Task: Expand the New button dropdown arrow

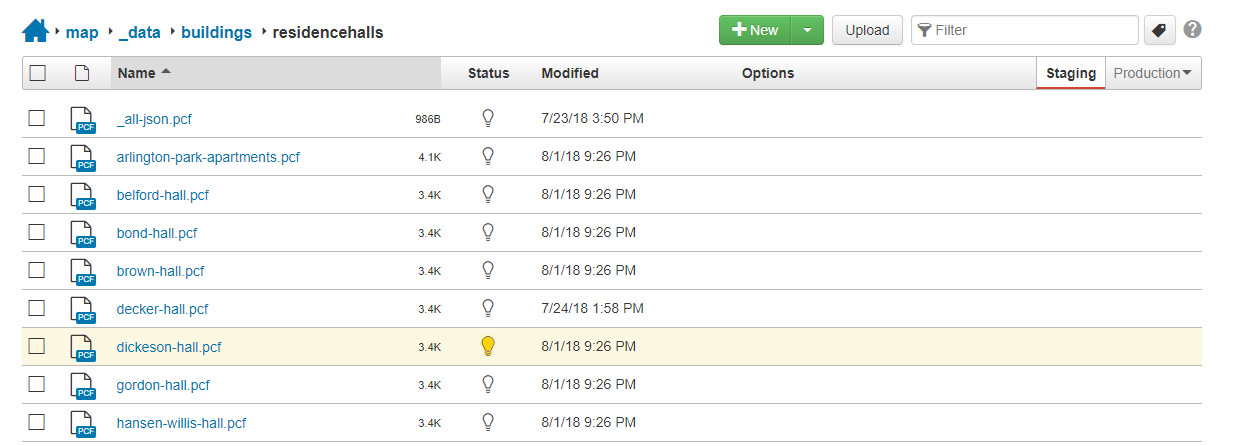Action: coord(807,30)
